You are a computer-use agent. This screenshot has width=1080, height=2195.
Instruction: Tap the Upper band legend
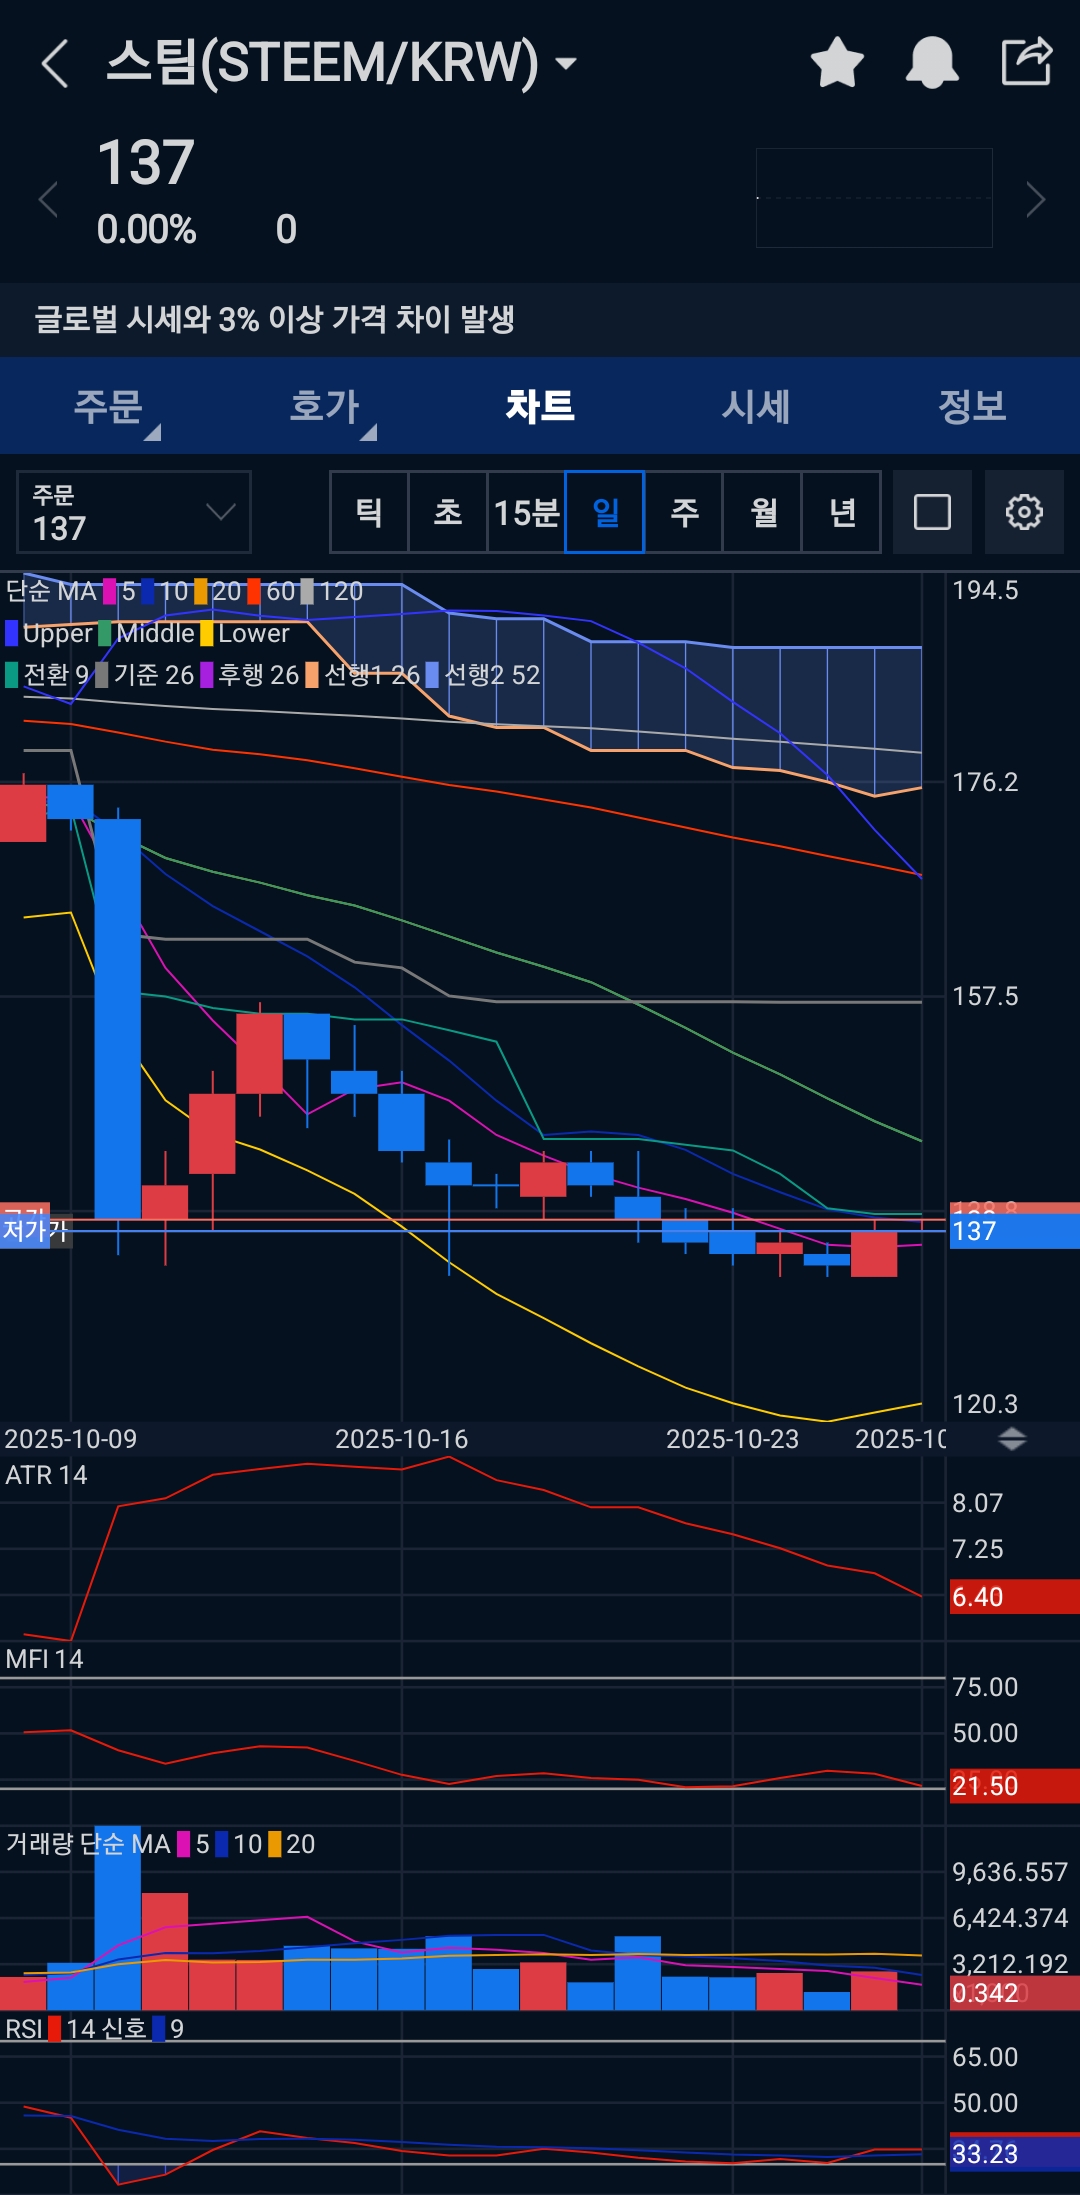49,633
